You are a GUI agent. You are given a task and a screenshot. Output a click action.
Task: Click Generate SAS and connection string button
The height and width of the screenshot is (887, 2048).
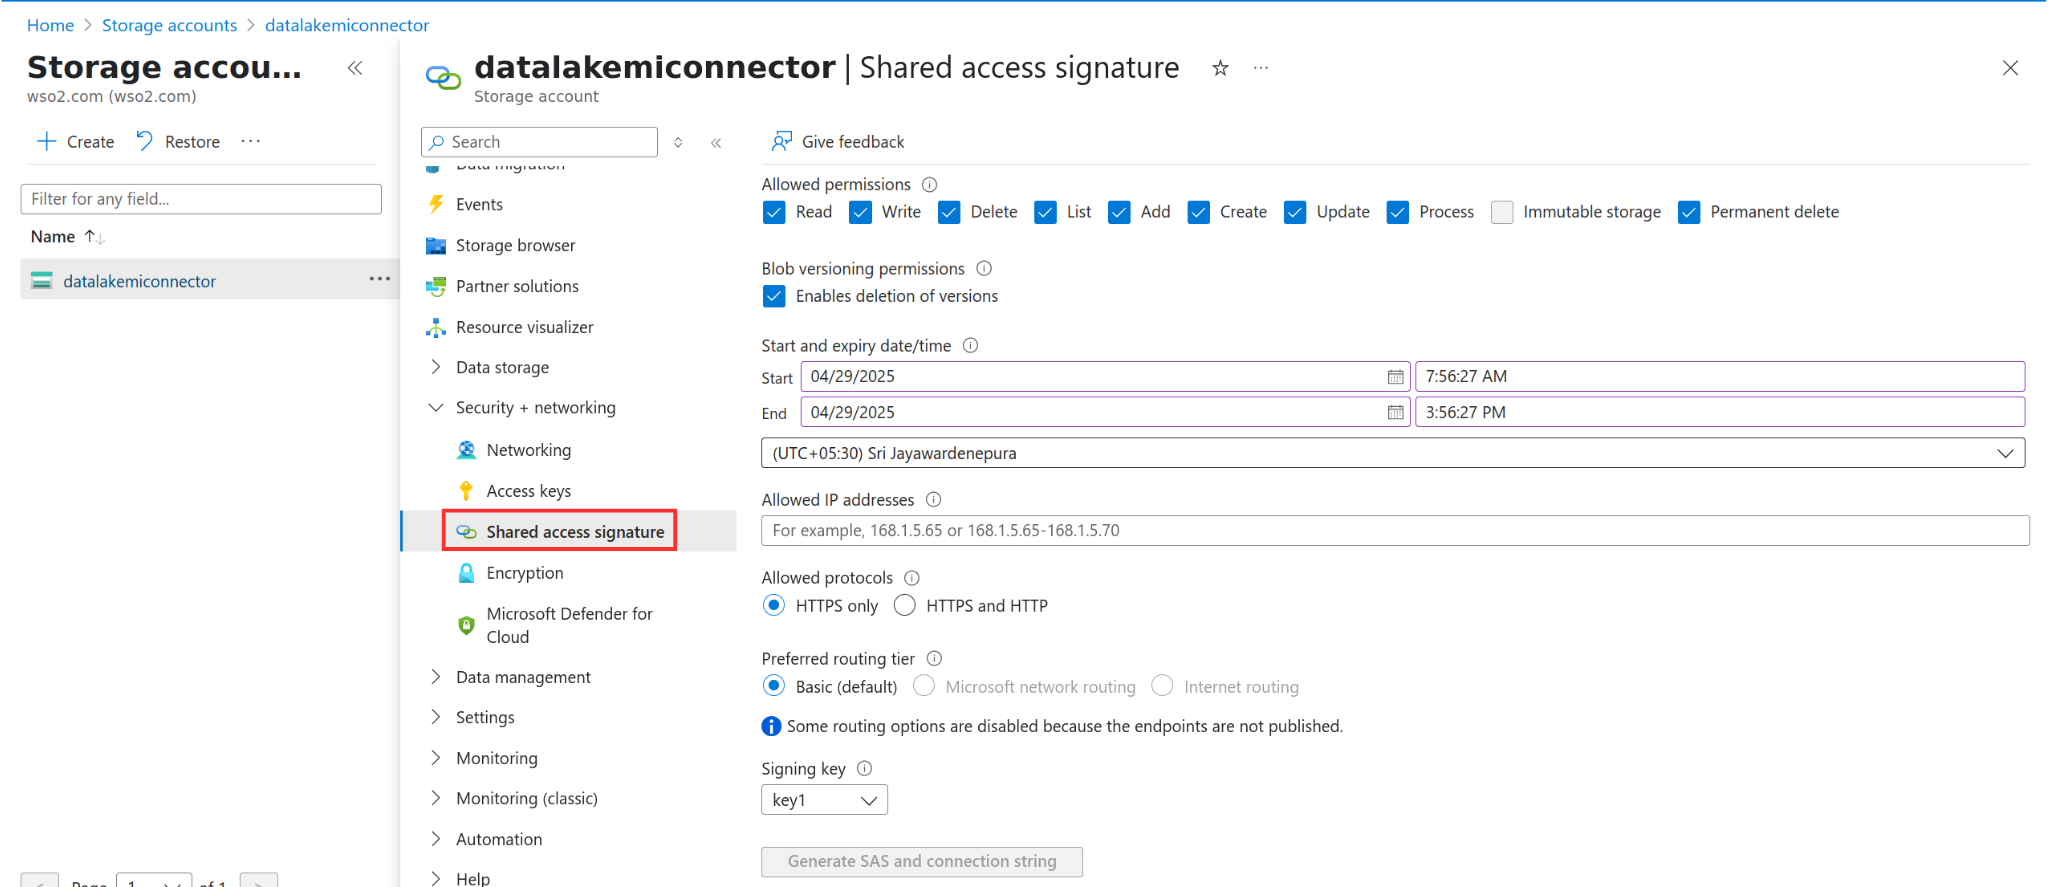pyautogui.click(x=922, y=861)
